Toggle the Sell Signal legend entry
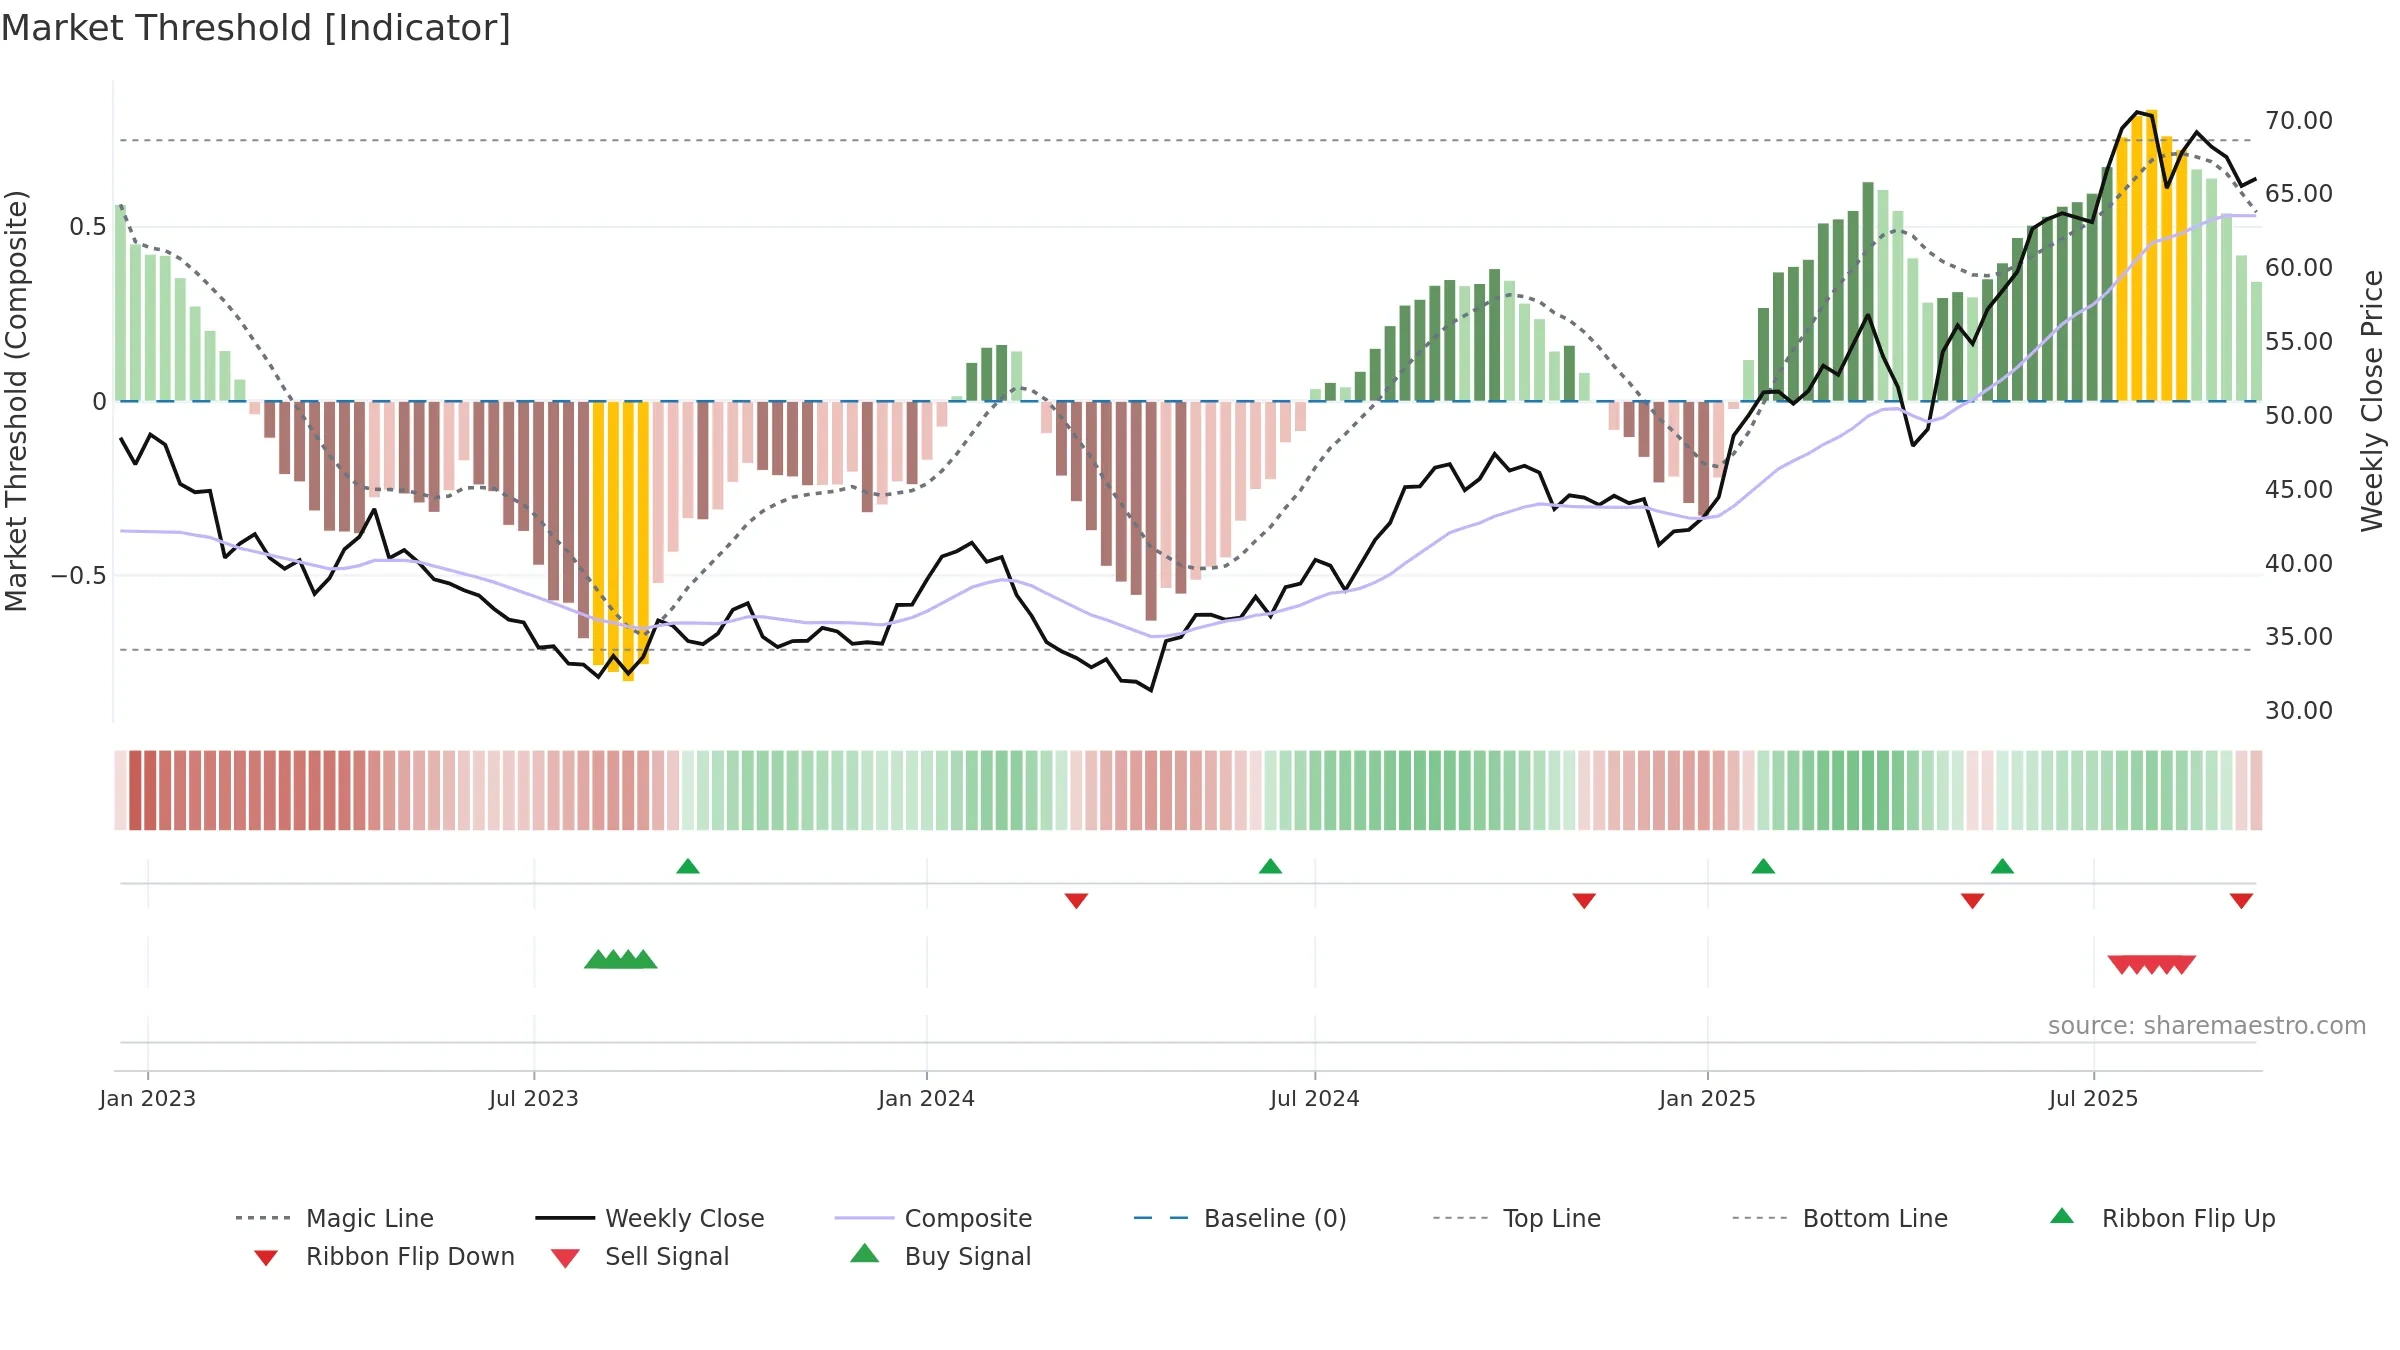This screenshot has width=2400, height=1350. (640, 1256)
